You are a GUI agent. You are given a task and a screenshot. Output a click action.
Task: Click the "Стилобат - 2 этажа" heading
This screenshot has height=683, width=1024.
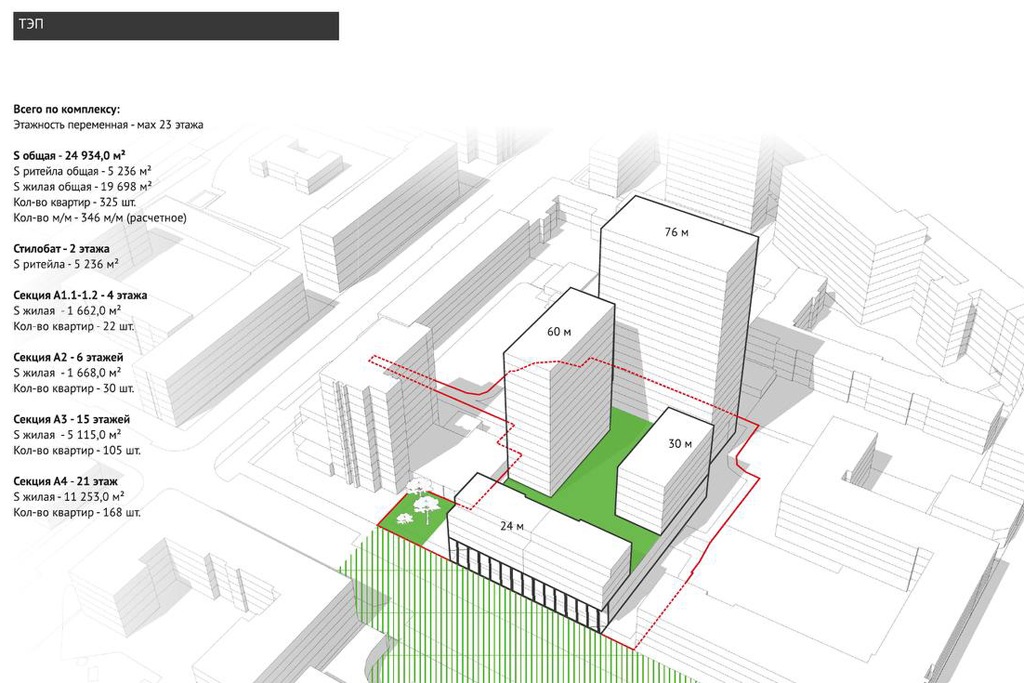coord(62,248)
